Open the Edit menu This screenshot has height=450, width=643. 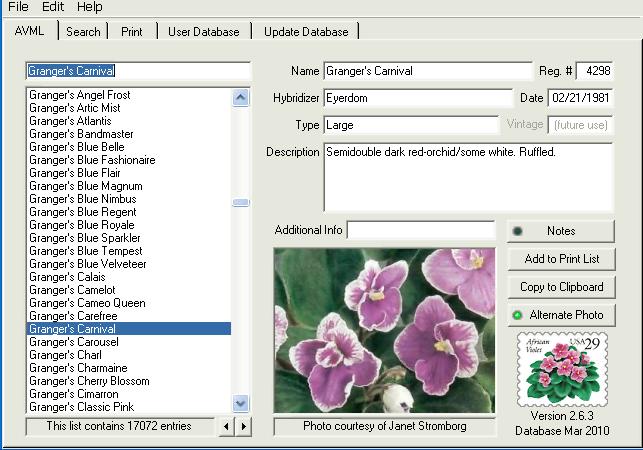click(x=53, y=7)
